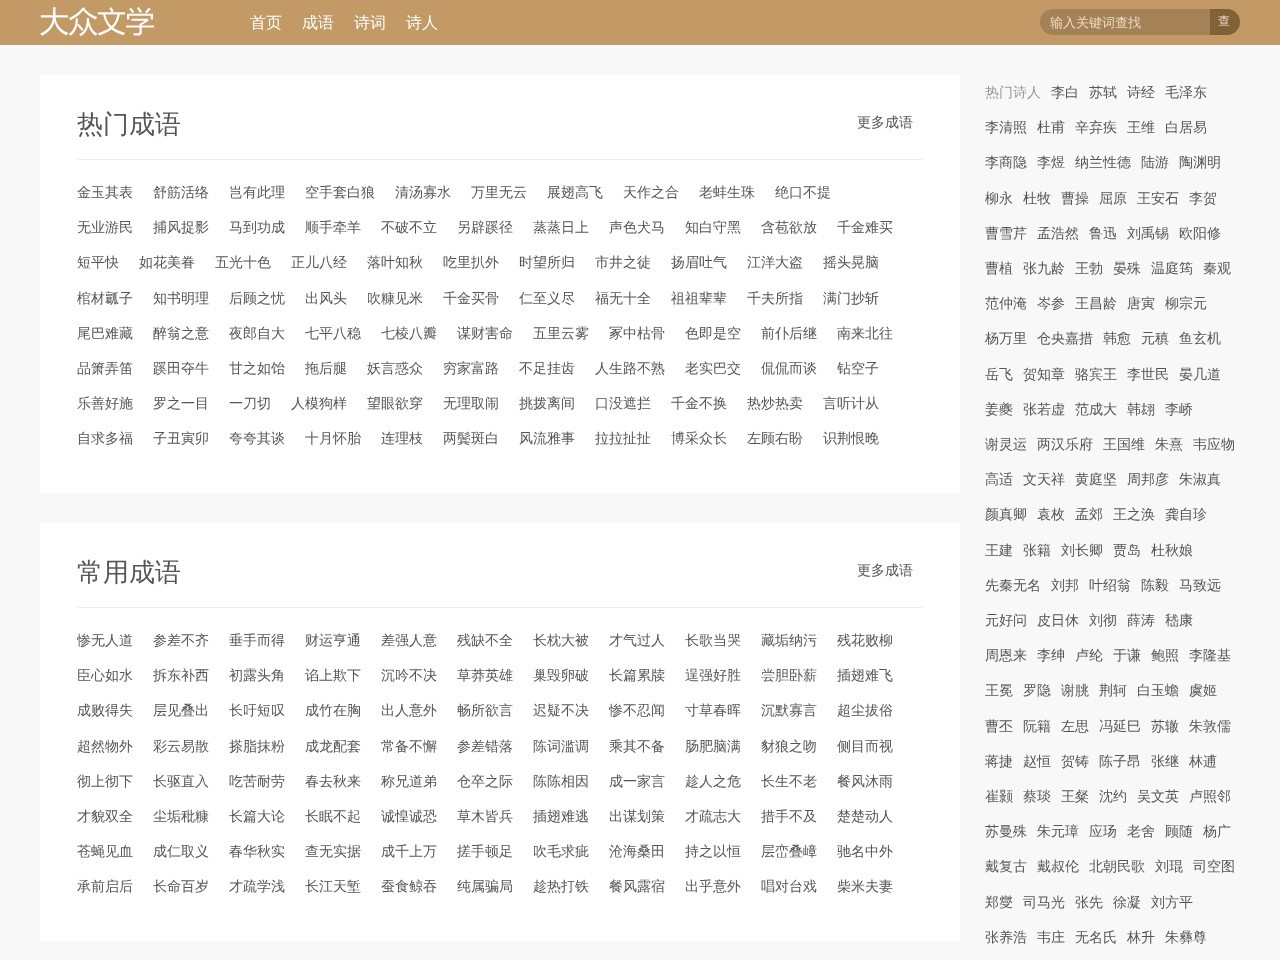The height and width of the screenshot is (960, 1280).
Task: Select poet 曹雪芹 in sidebar
Action: point(1006,233)
